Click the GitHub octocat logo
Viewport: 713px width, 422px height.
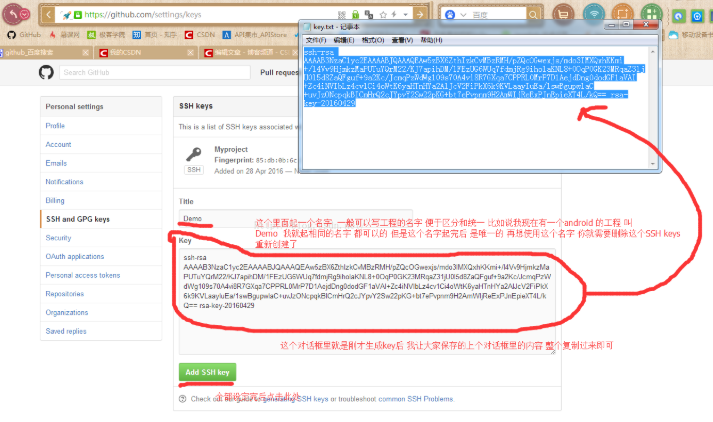coord(46,72)
